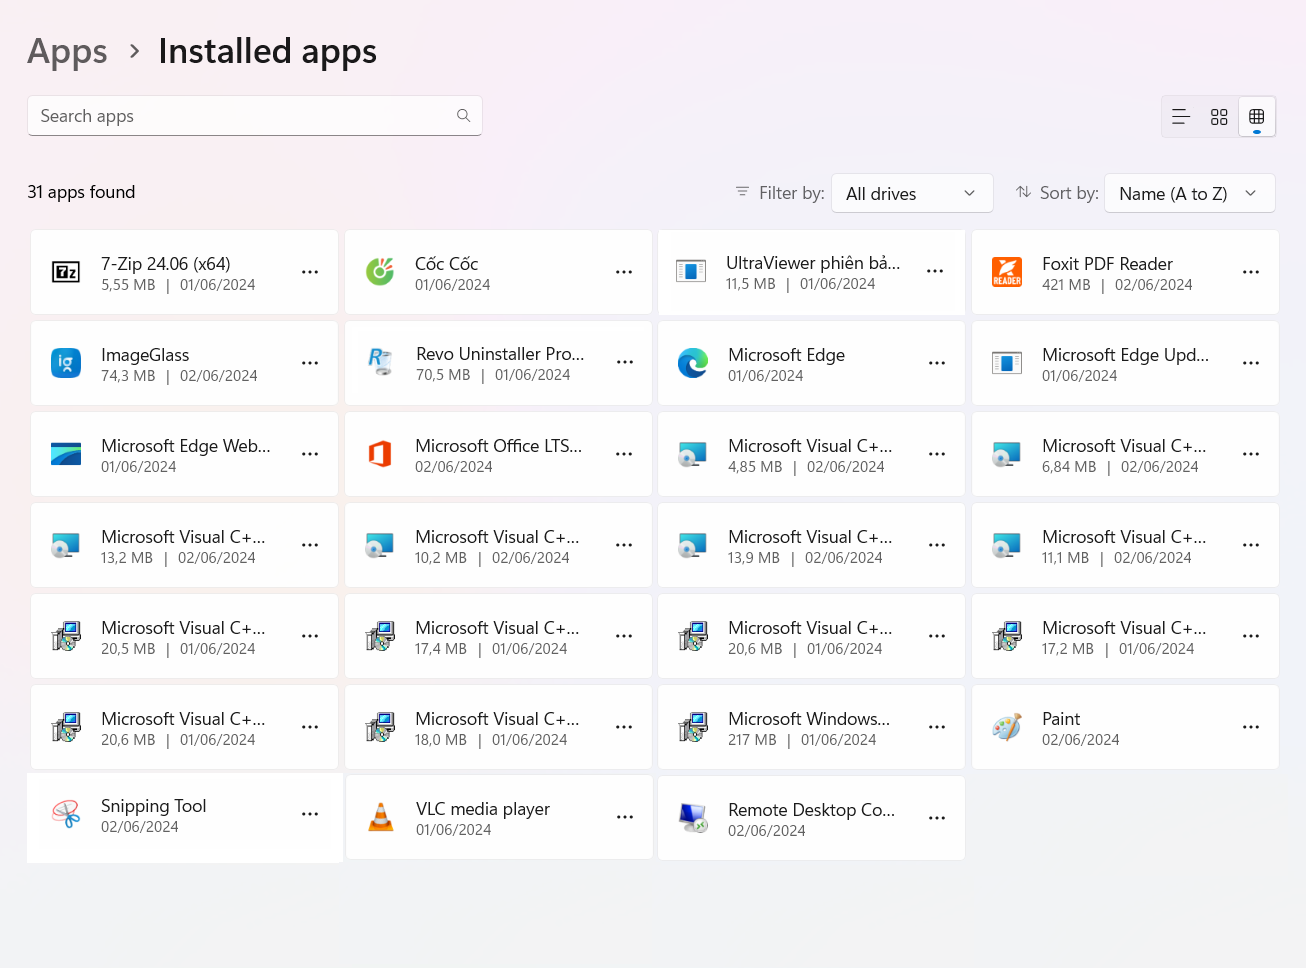
Task: Open options for Visual C++ 6,84 MB
Action: pyautogui.click(x=1251, y=454)
